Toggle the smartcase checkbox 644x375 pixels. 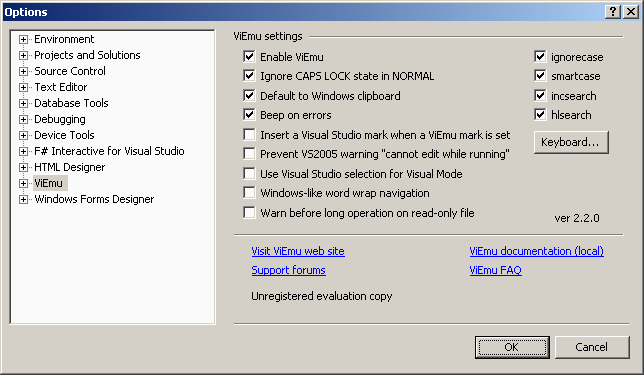coord(540,76)
